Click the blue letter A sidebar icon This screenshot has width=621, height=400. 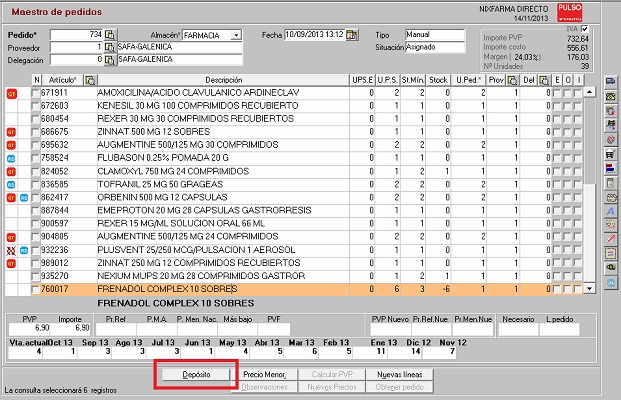[610, 211]
